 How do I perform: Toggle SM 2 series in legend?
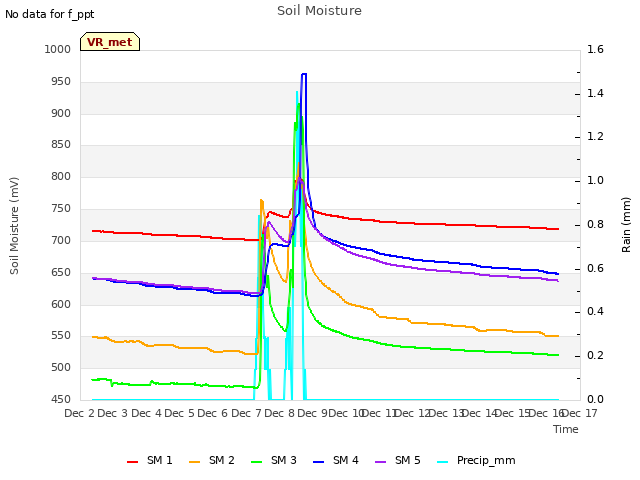(x=212, y=460)
